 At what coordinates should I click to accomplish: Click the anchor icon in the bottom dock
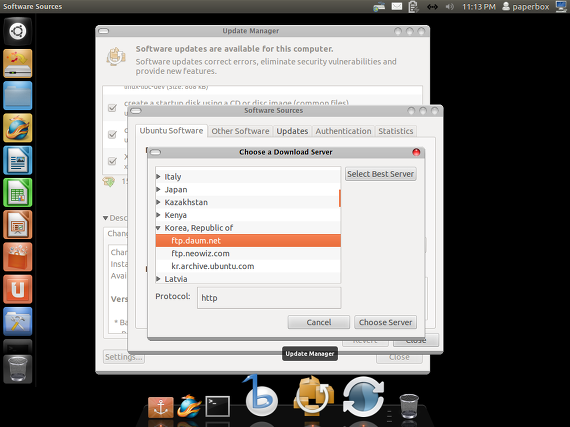click(160, 407)
